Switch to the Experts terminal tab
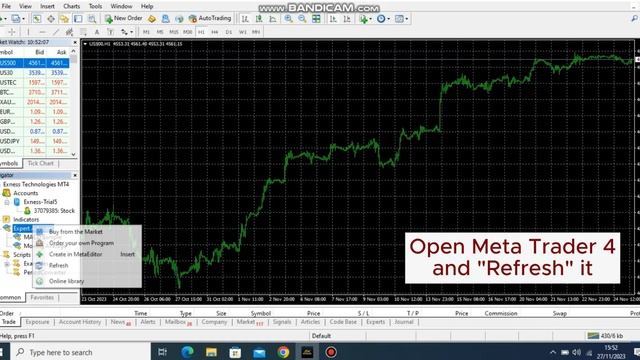Viewport: 640px width, 360px height. tap(376, 322)
